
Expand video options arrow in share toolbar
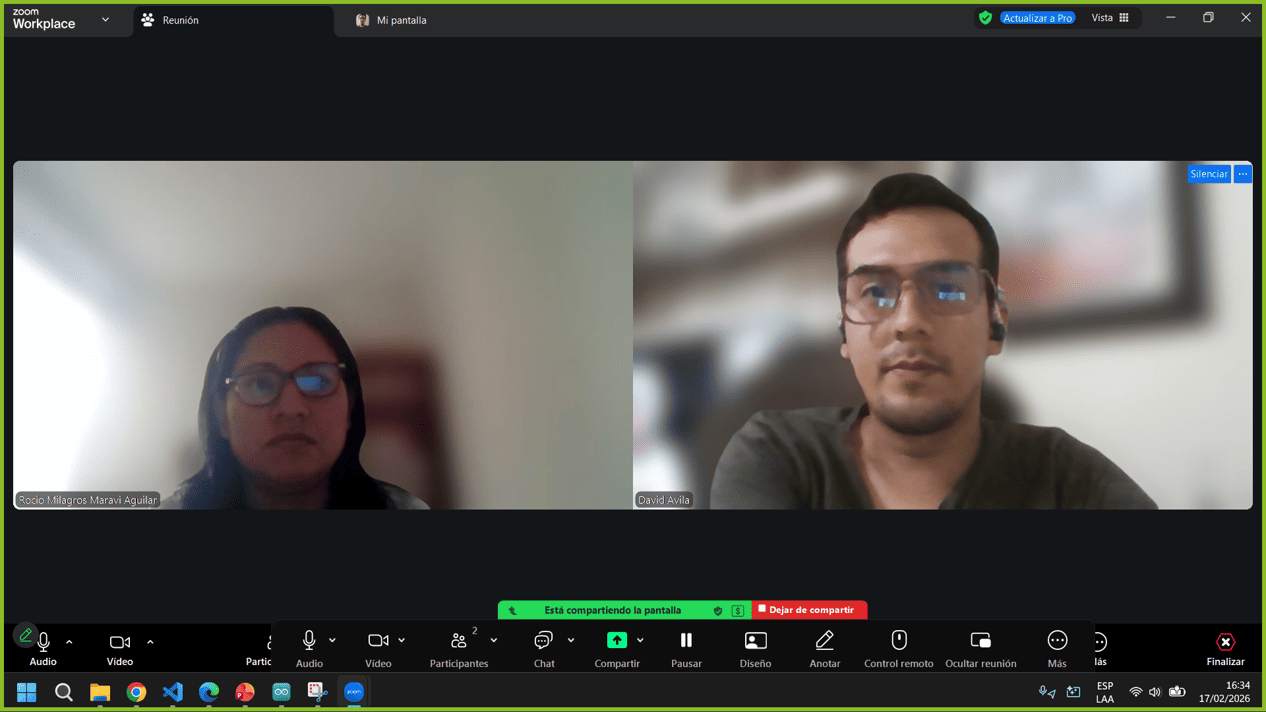coord(402,640)
